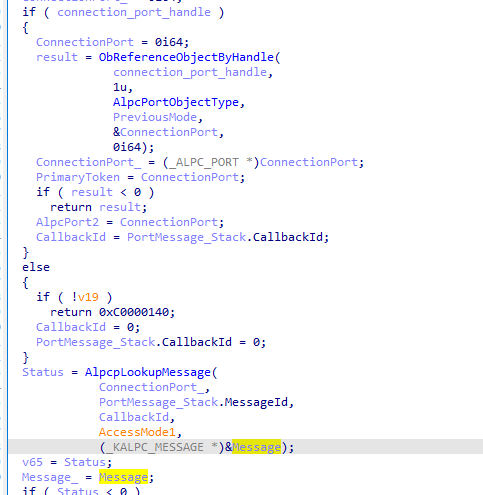Click ObReferenceObjectByHandle function call
Image resolution: width=483 pixels, height=495 pixels.
[186, 57]
